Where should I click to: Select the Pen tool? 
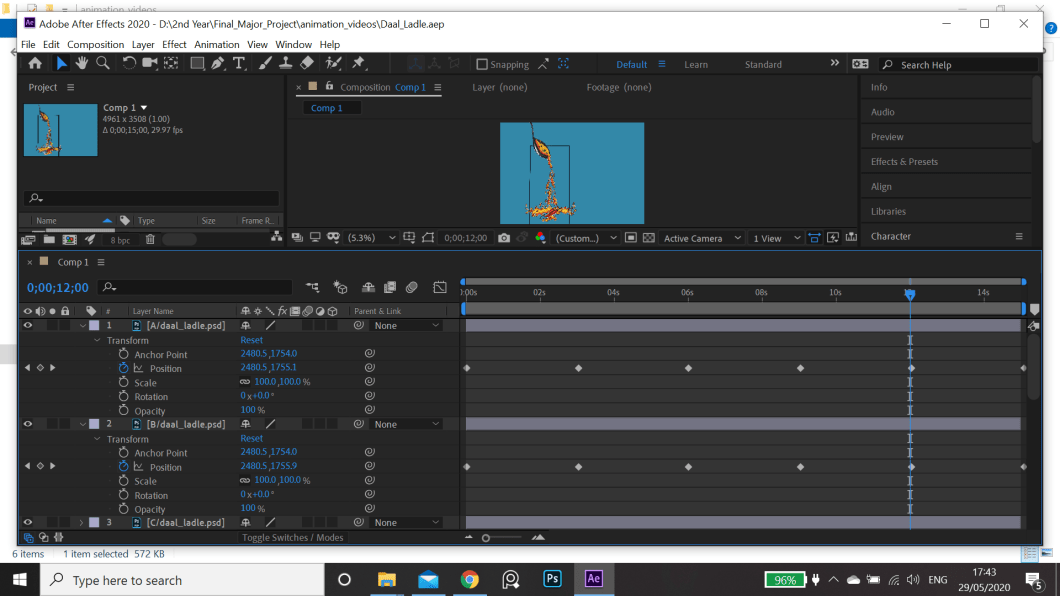218,64
